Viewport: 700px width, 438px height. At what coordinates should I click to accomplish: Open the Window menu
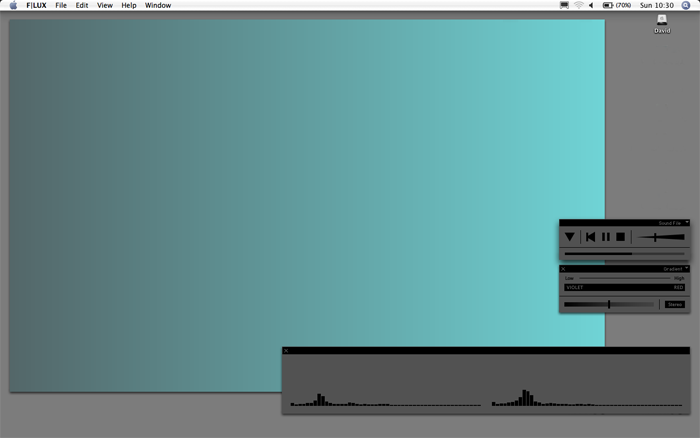(x=158, y=5)
